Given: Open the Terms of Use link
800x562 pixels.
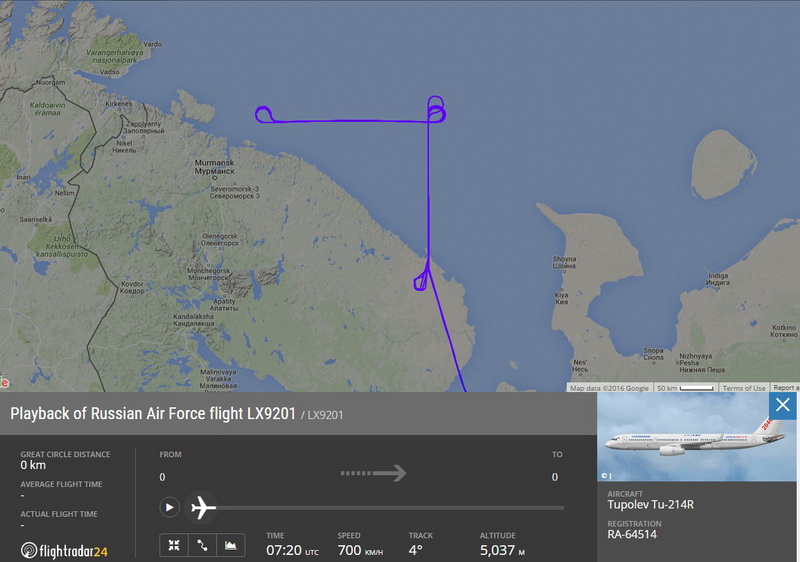Looking at the screenshot, I should (x=743, y=388).
